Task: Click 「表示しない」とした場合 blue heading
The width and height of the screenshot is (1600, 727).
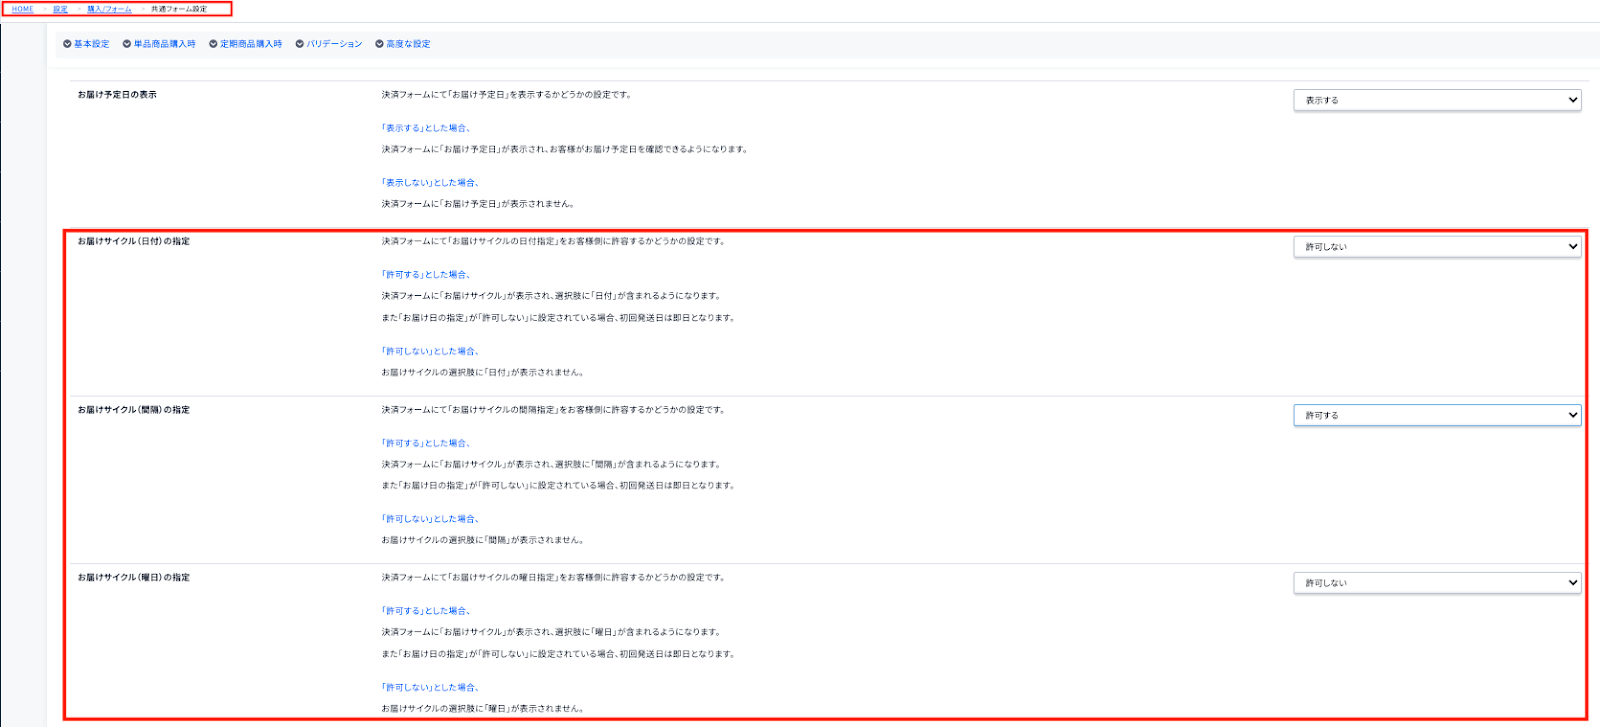Action: [x=430, y=183]
